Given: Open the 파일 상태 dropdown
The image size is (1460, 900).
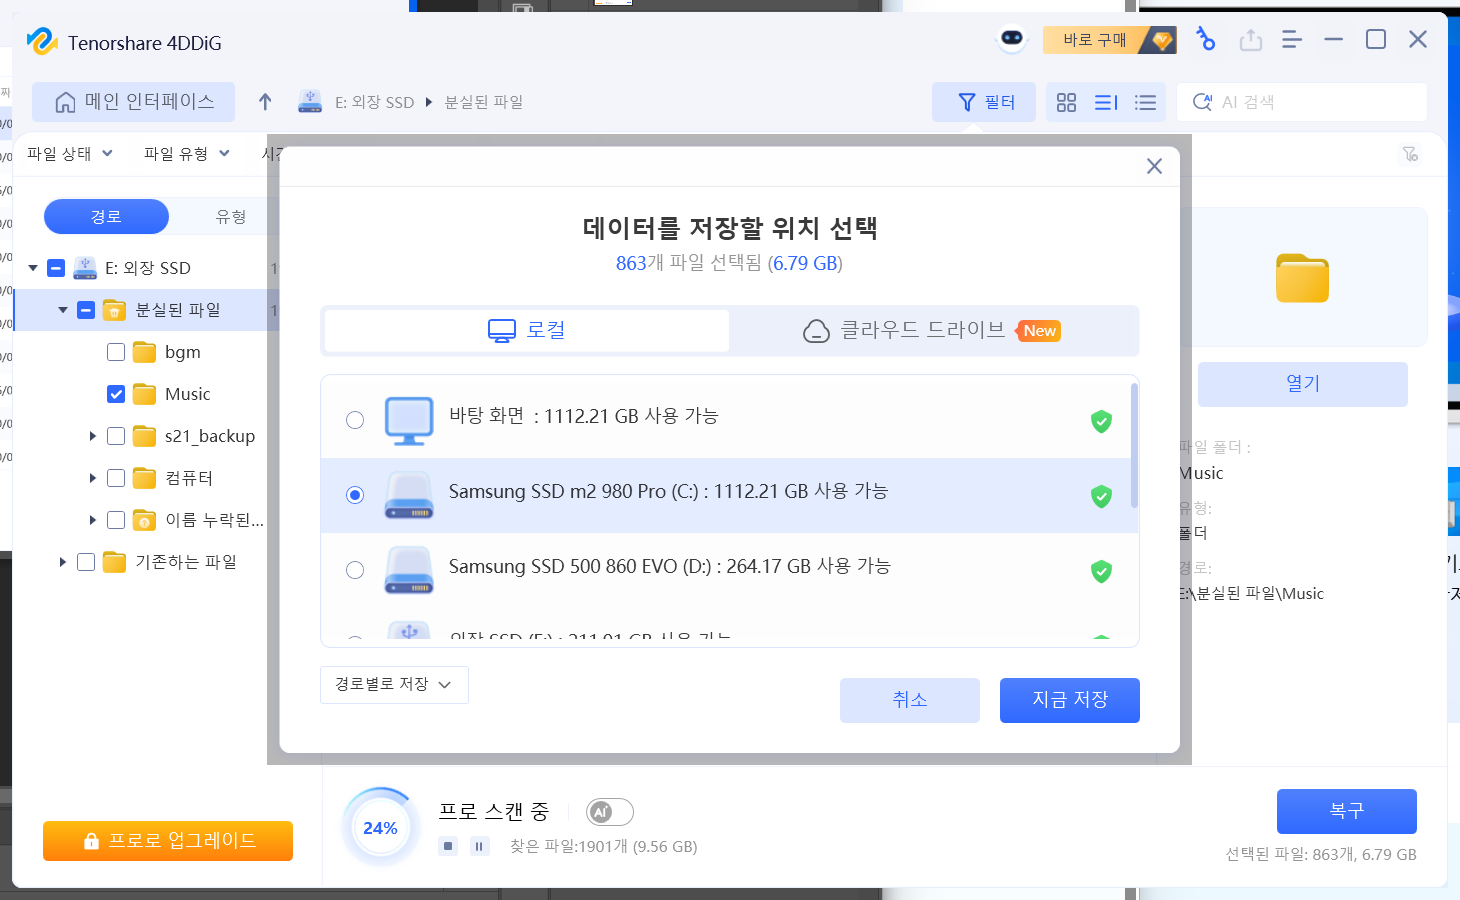Looking at the screenshot, I should [70, 153].
